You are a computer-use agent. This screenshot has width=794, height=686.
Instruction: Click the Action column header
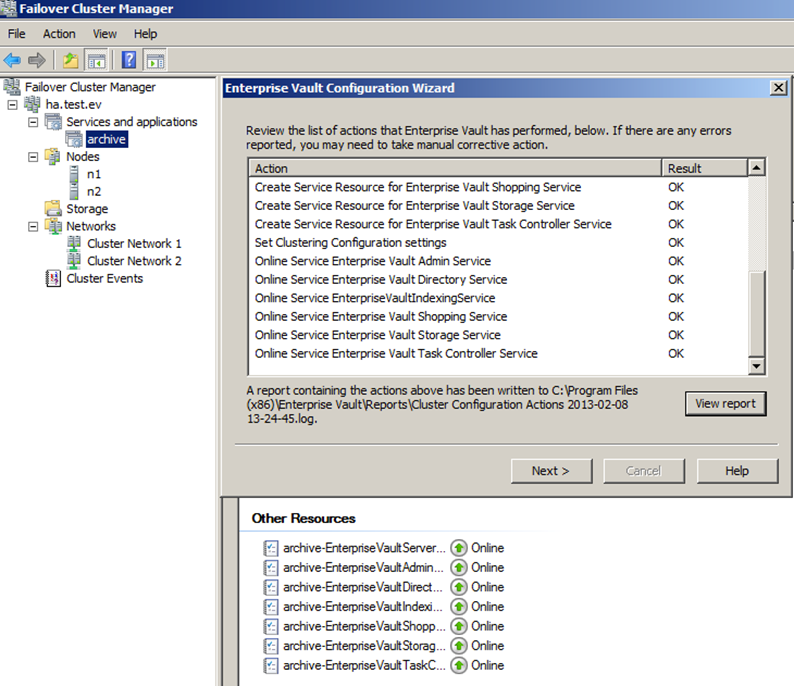coord(455,168)
